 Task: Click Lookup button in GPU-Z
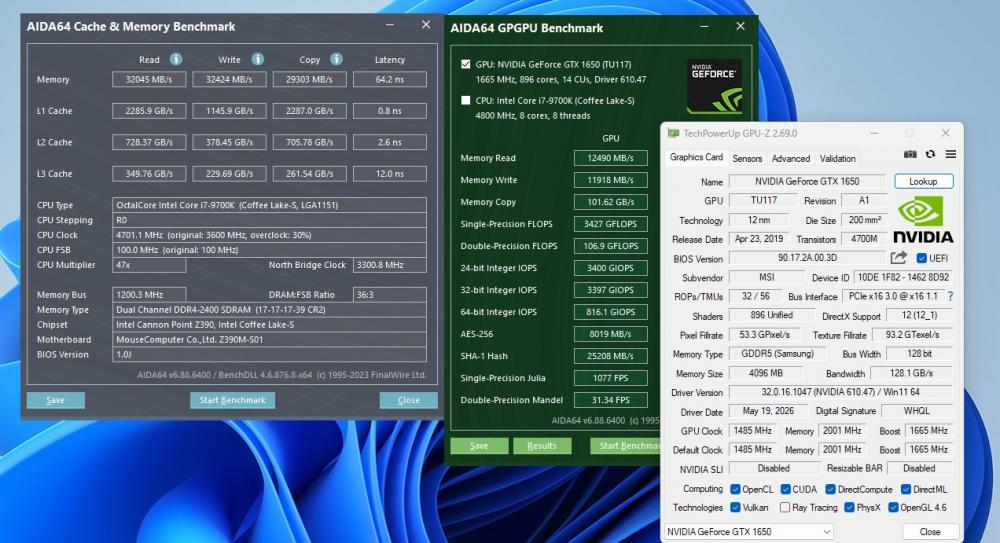coord(923,181)
